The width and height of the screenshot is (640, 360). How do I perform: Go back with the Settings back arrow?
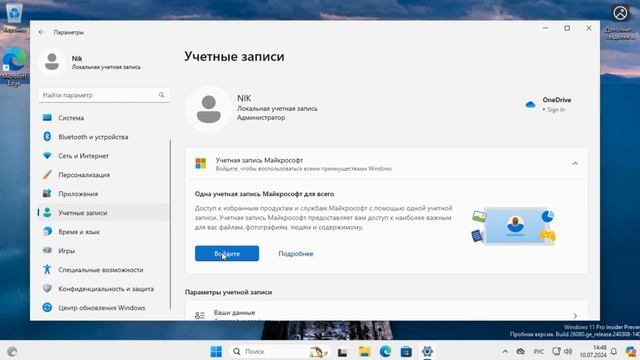[41, 32]
